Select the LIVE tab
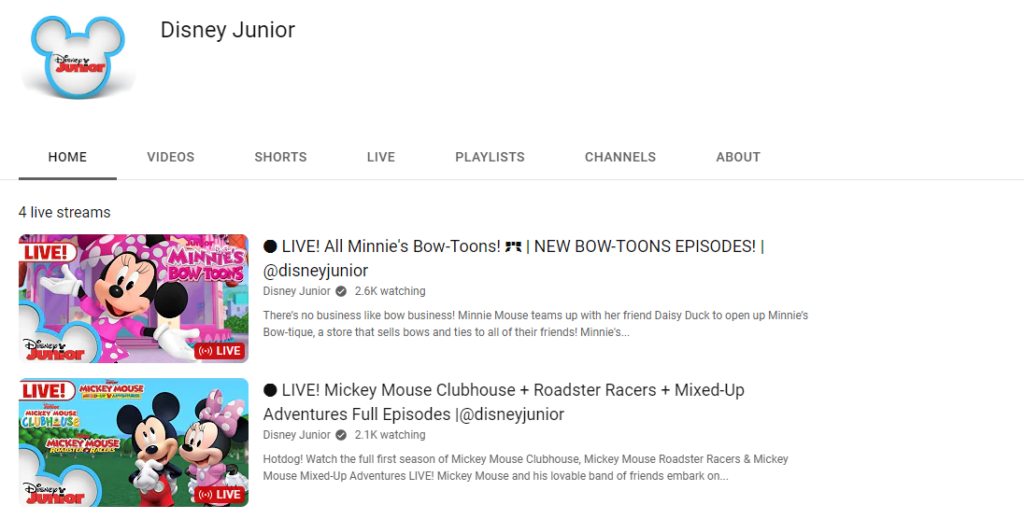This screenshot has width=1024, height=519. 381,157
